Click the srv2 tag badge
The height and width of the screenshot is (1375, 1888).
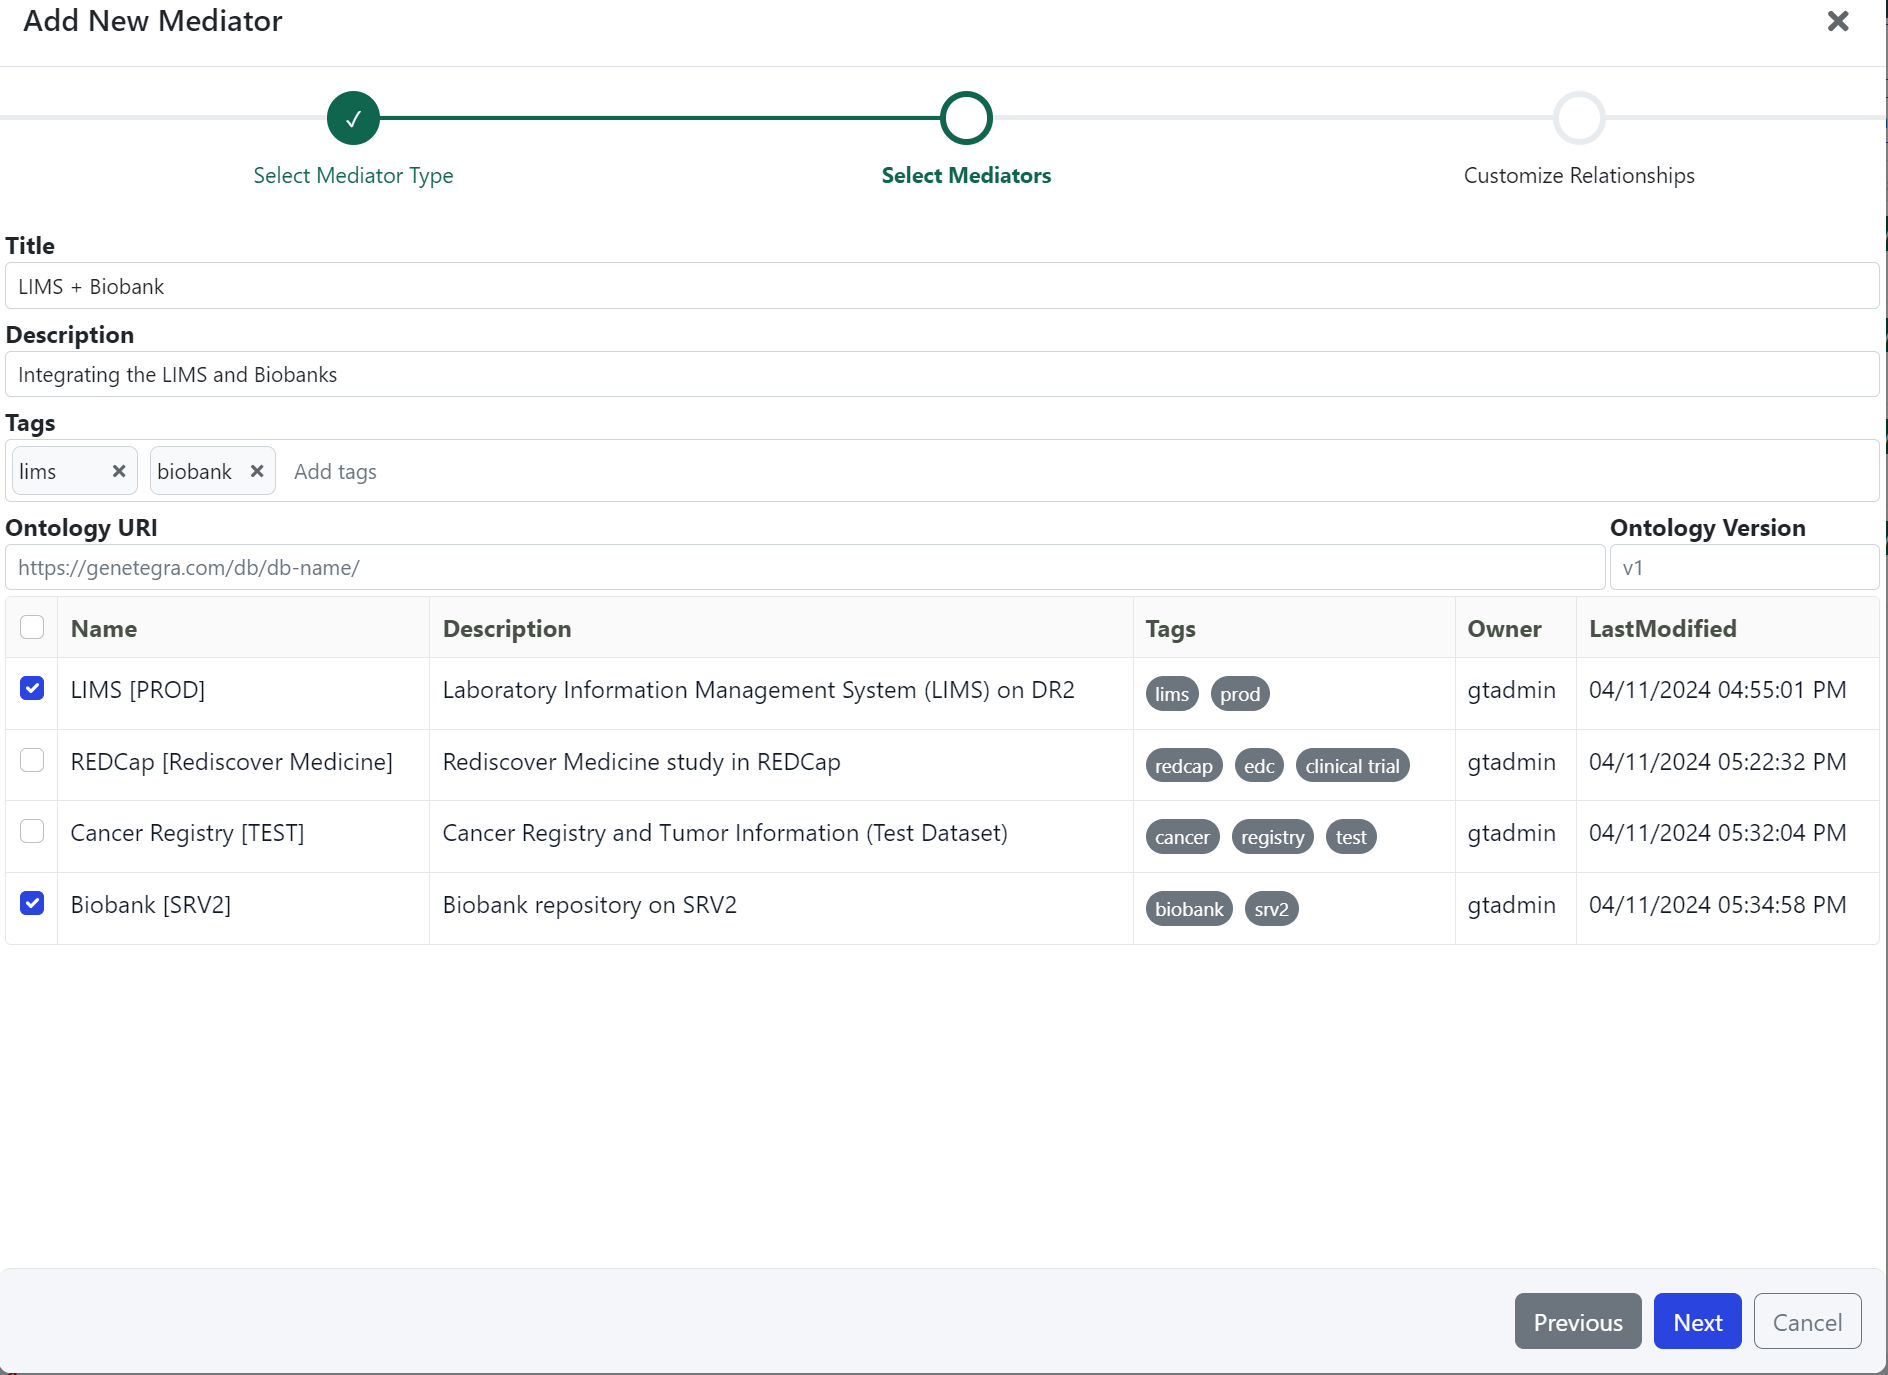1271,909
